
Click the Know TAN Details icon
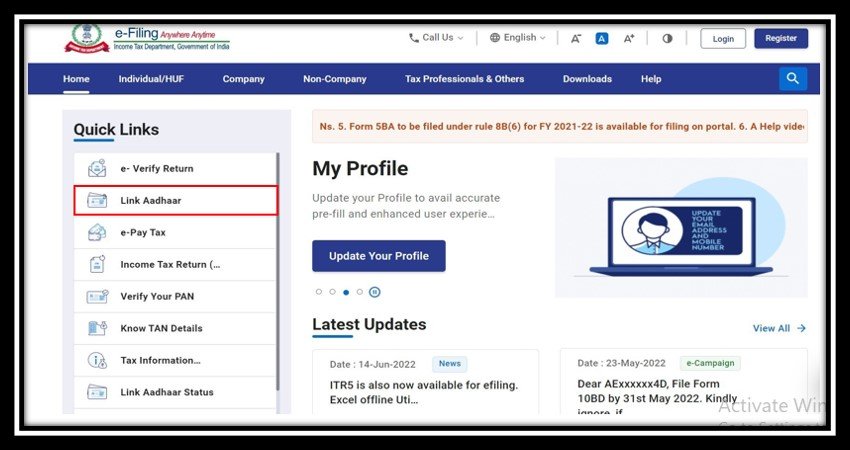97,329
